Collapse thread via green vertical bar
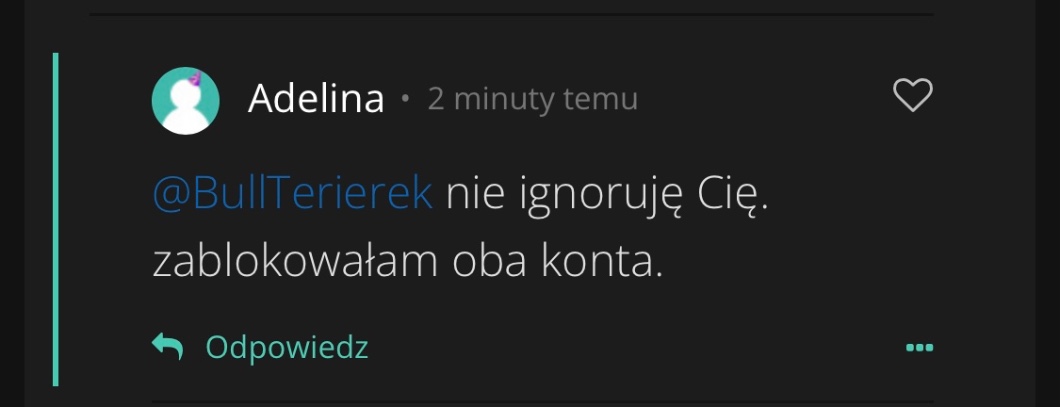Viewport: 1060px width, 407px height. click(55, 220)
